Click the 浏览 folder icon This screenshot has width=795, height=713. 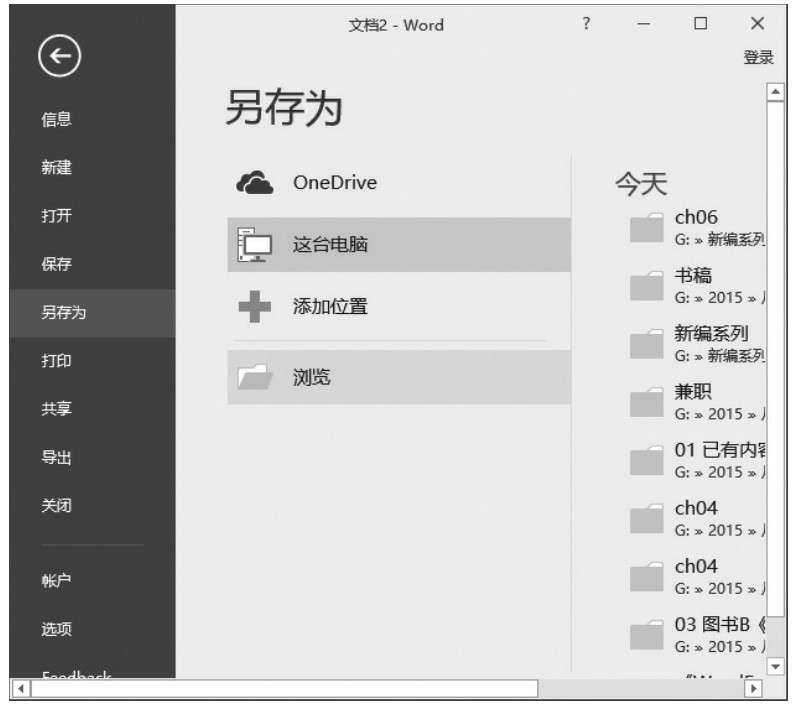click(254, 377)
